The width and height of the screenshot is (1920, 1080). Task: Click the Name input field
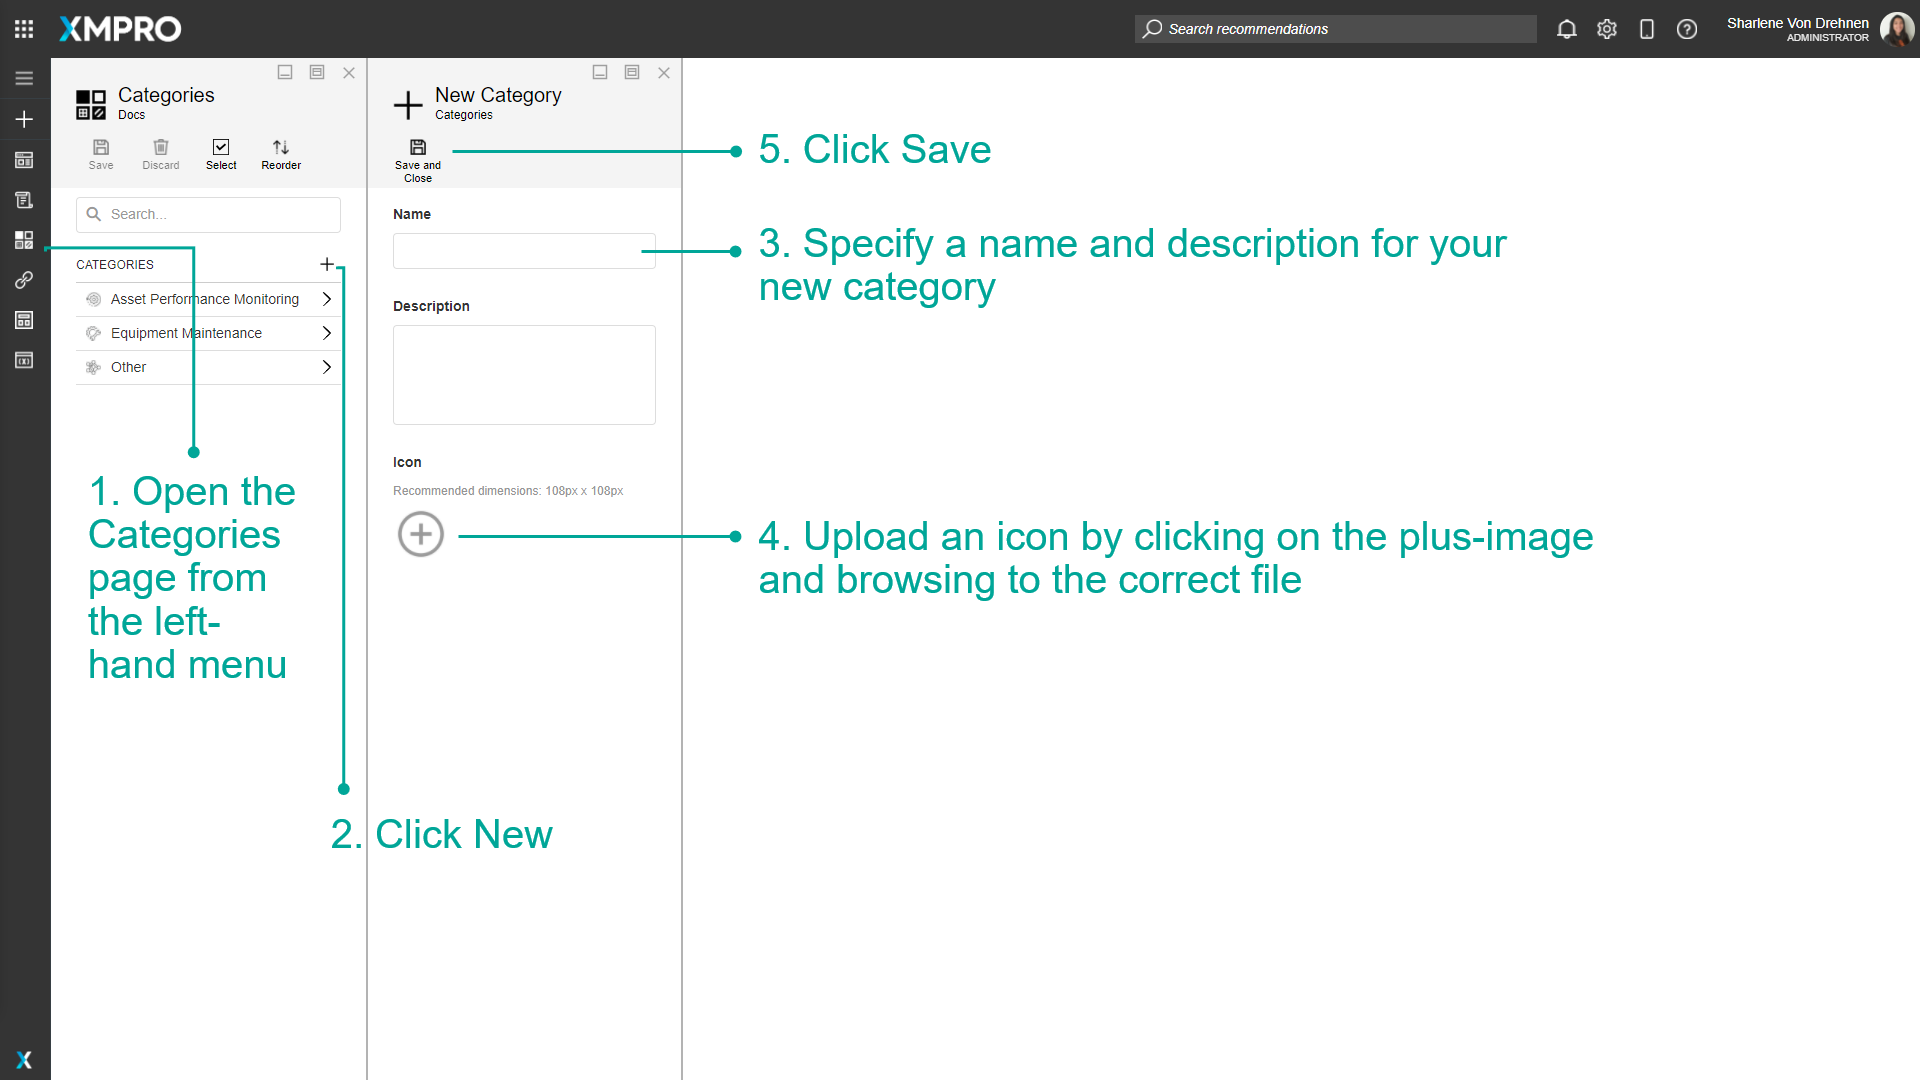click(523, 251)
